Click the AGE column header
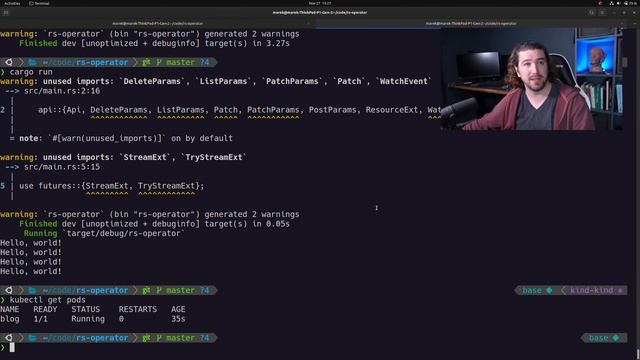Screen dimensions: 640x360 click(x=178, y=309)
